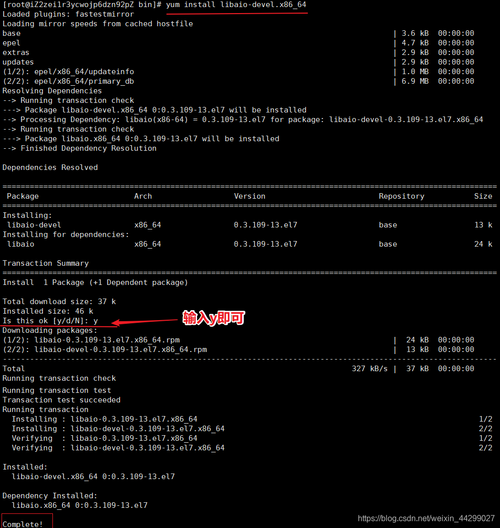This screenshot has height=528, width=500.
Task: Click the libaio-devel rpm download line
Action: pyautogui.click(x=105, y=350)
